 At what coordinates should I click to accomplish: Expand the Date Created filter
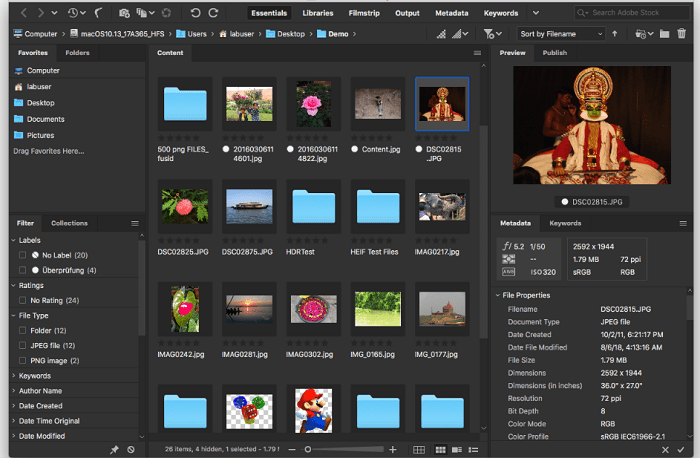tap(13, 406)
